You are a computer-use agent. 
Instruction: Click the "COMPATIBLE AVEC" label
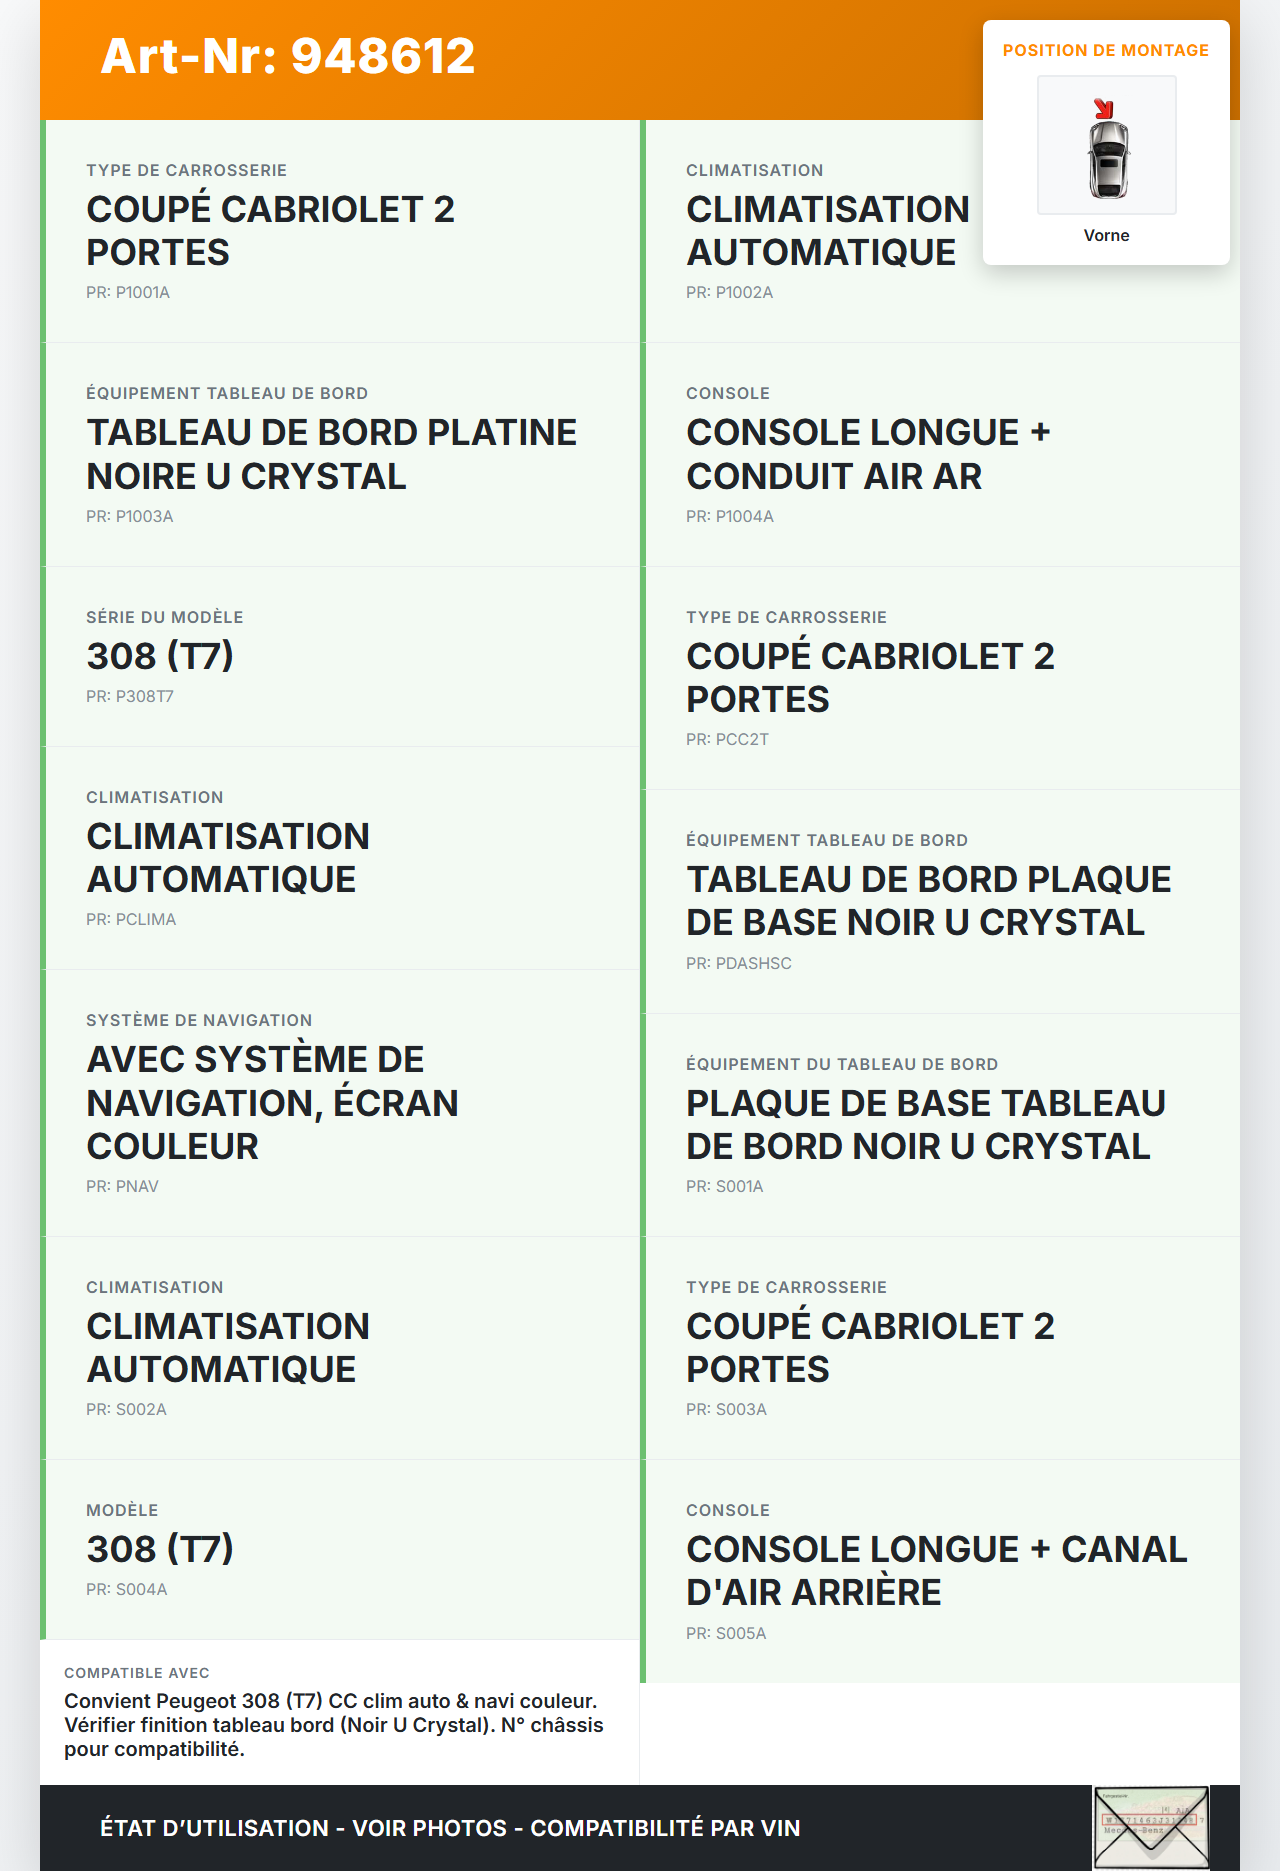(137, 1673)
